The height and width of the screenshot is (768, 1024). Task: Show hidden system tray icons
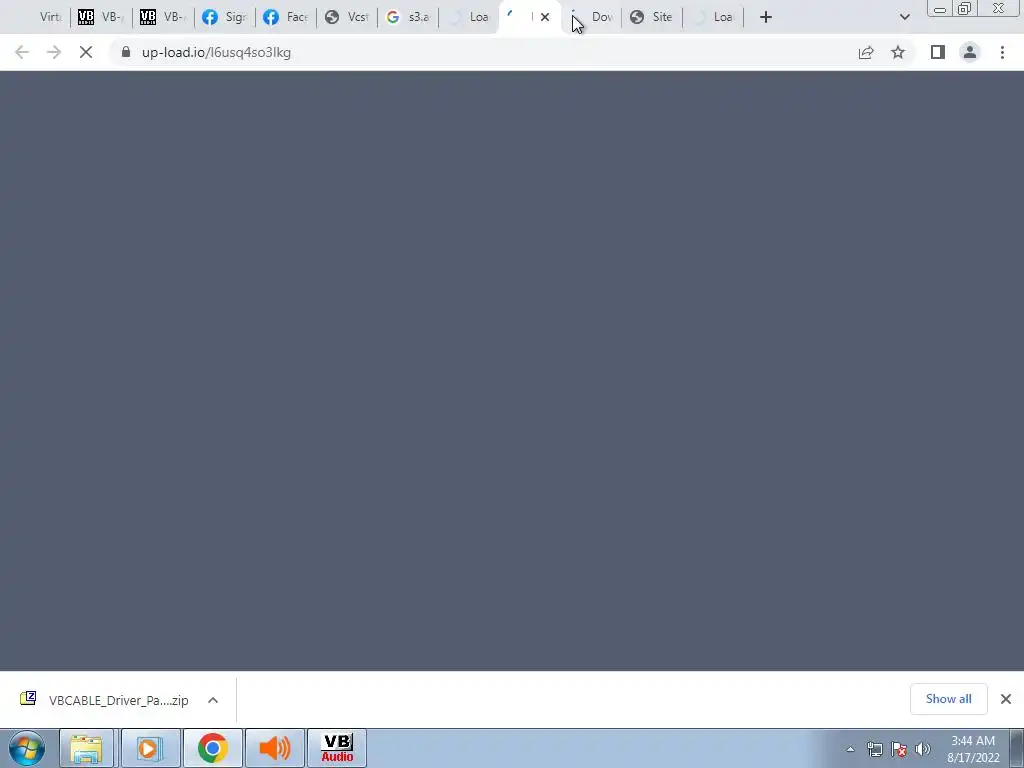850,749
